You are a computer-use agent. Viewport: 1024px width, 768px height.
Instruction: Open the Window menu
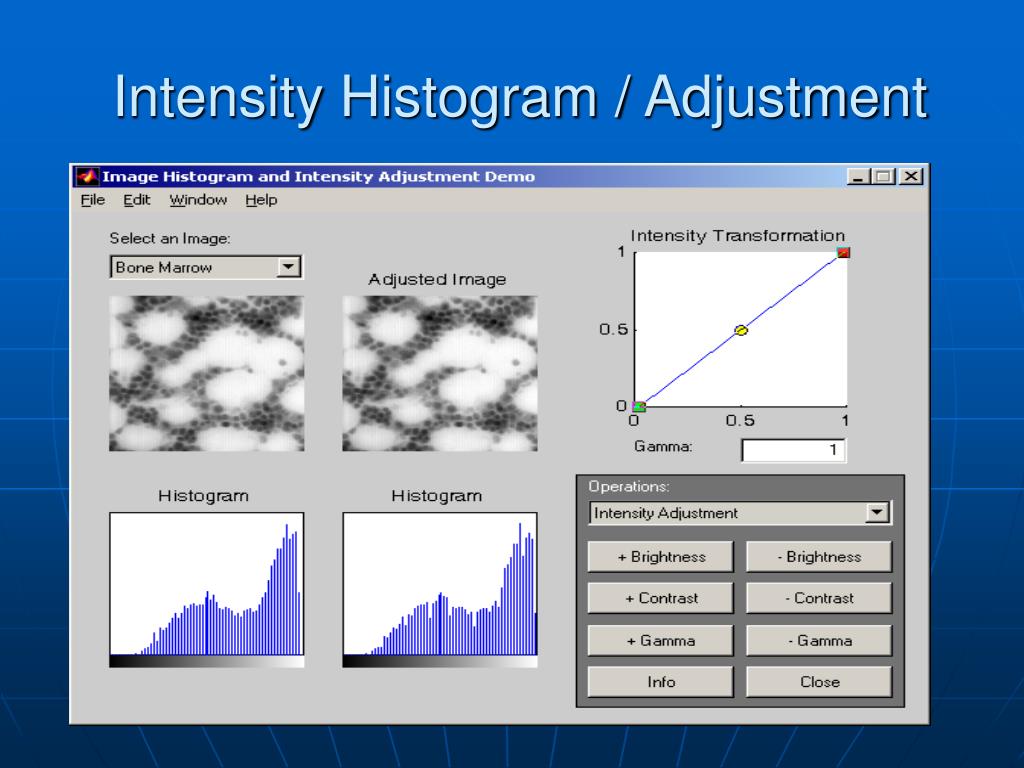(x=198, y=200)
